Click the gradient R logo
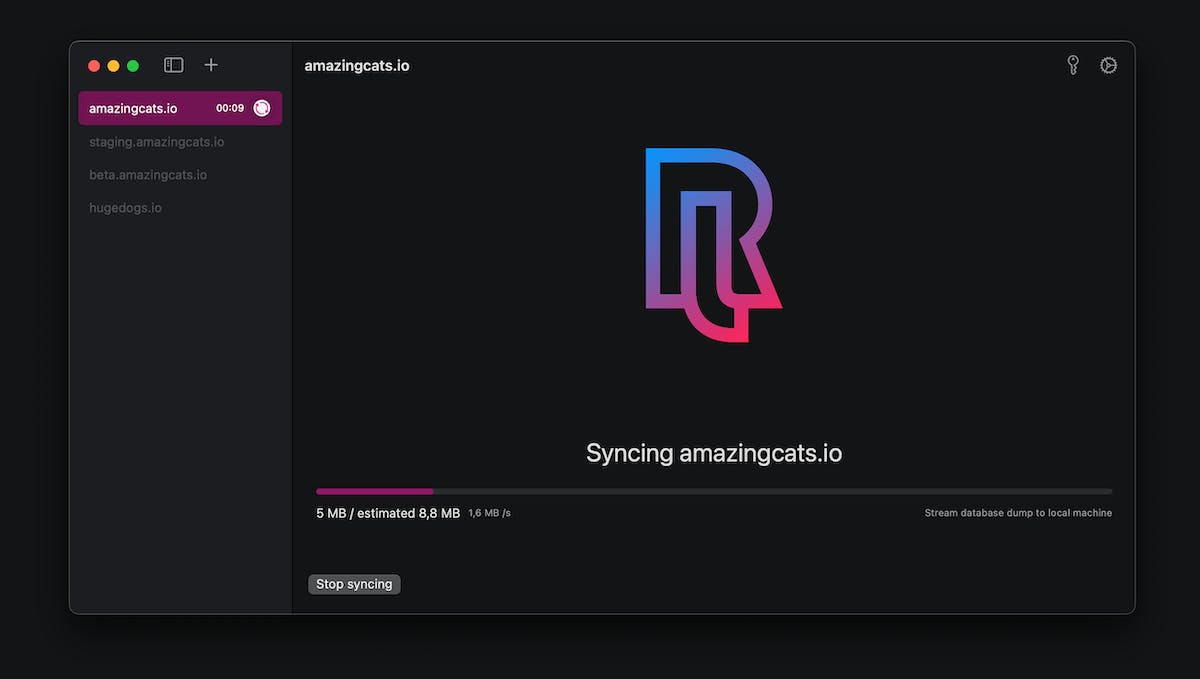This screenshot has width=1200, height=679. click(x=714, y=245)
